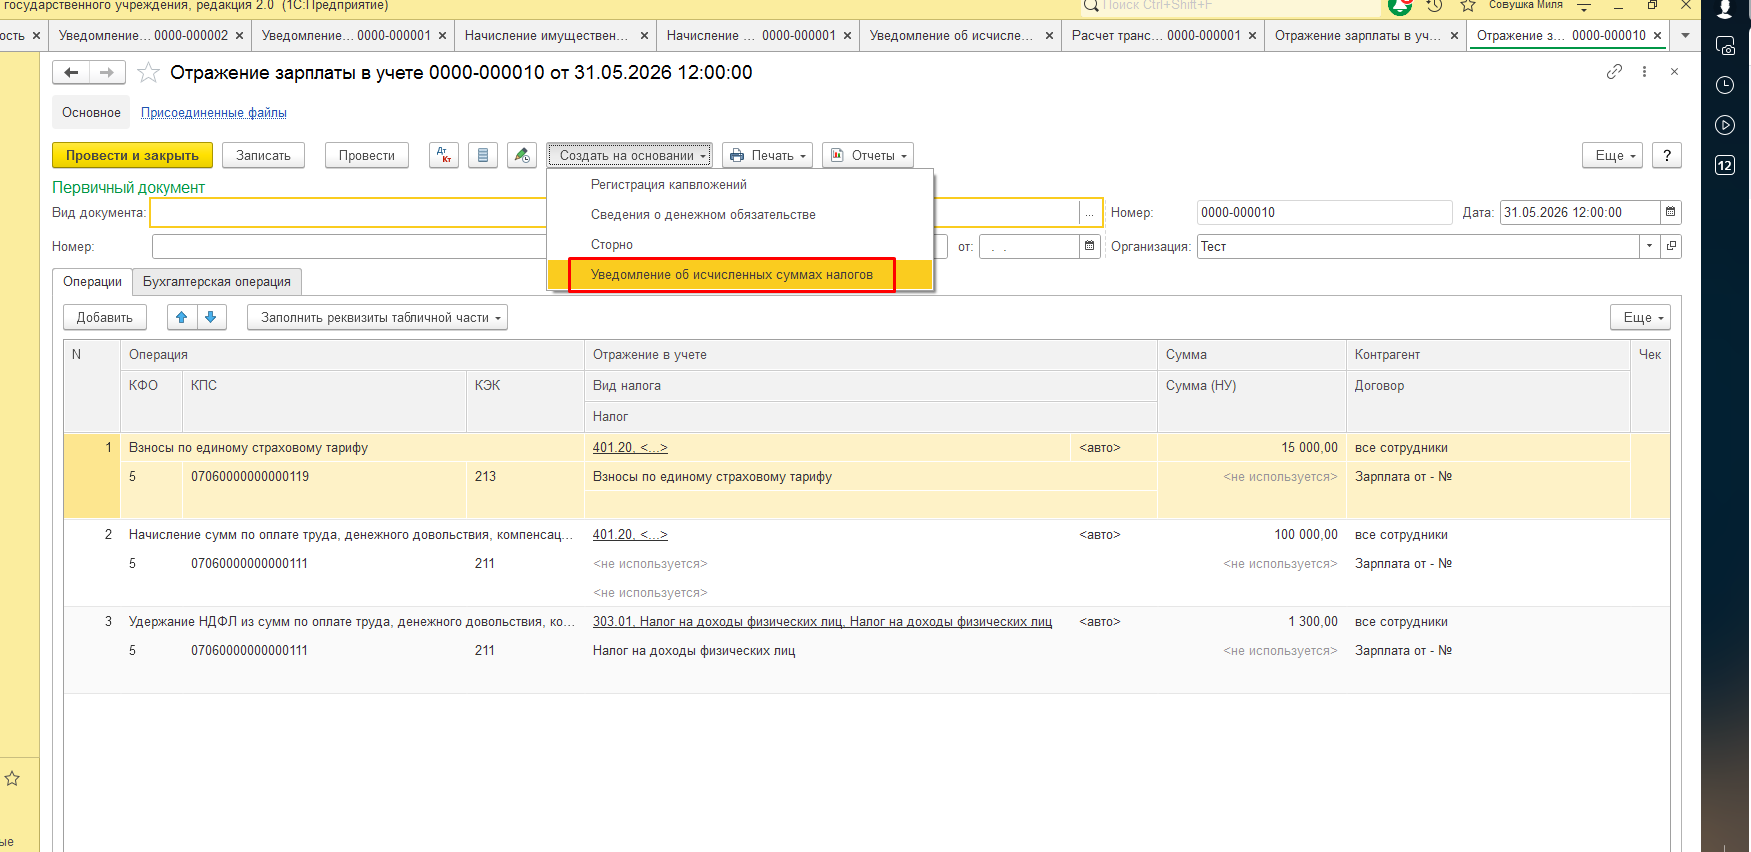Viewport: 1751px width, 852px height.
Task: Expand the Печать dropdown
Action: (x=767, y=155)
